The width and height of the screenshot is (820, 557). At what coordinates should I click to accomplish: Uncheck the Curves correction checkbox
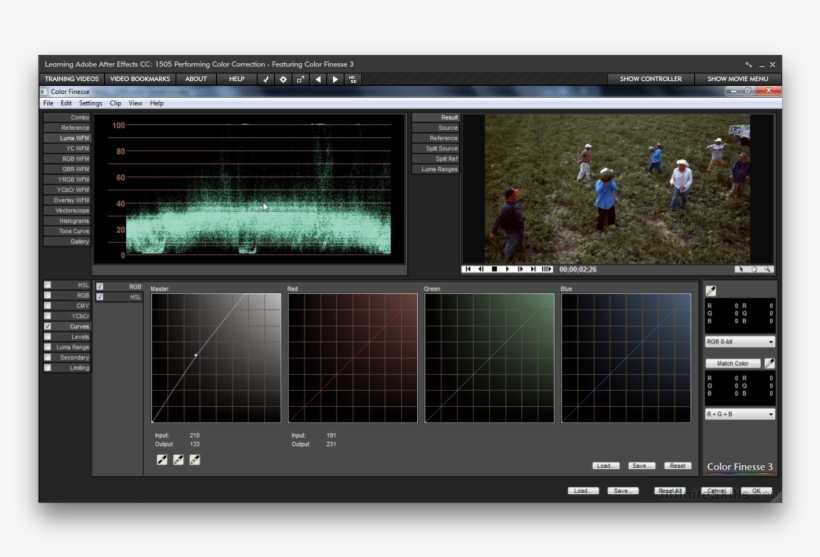coord(48,326)
